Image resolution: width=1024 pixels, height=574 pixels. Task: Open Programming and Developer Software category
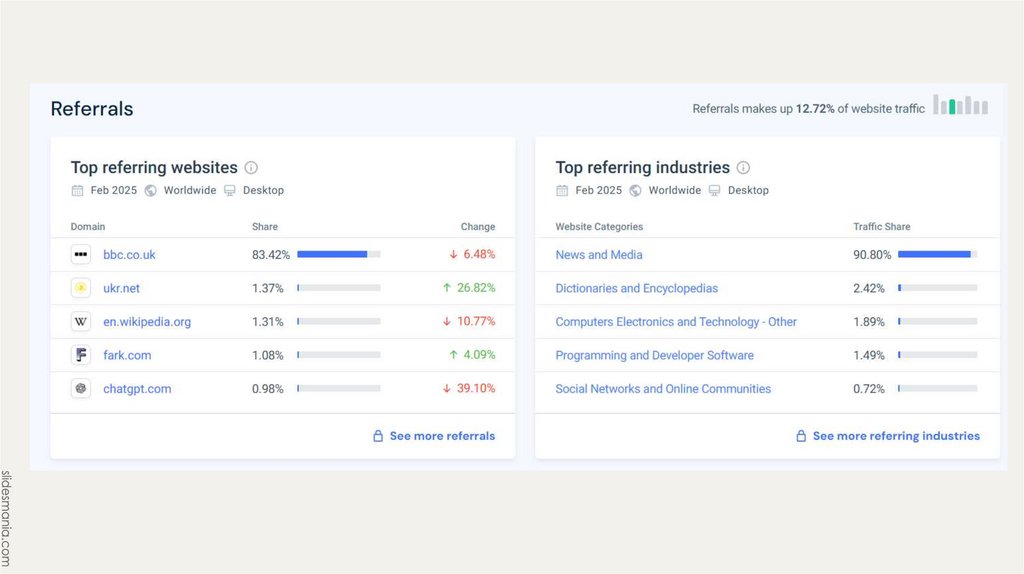click(655, 355)
